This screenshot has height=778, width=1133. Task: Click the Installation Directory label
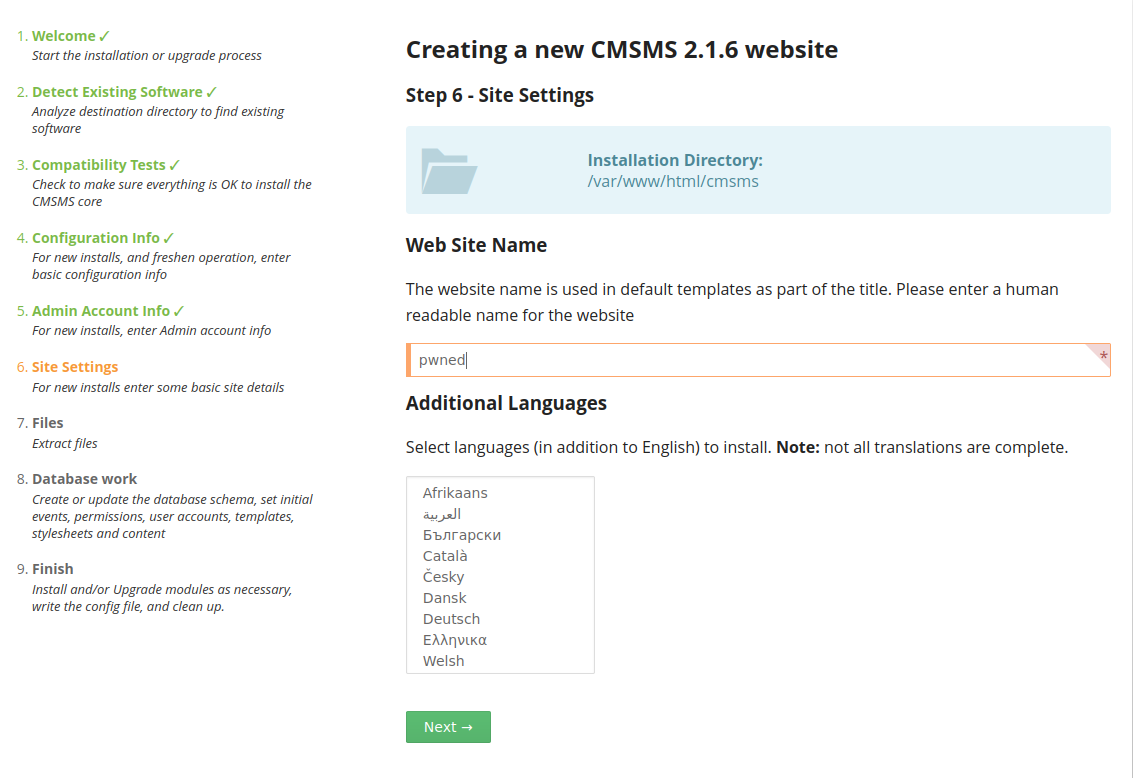point(675,160)
